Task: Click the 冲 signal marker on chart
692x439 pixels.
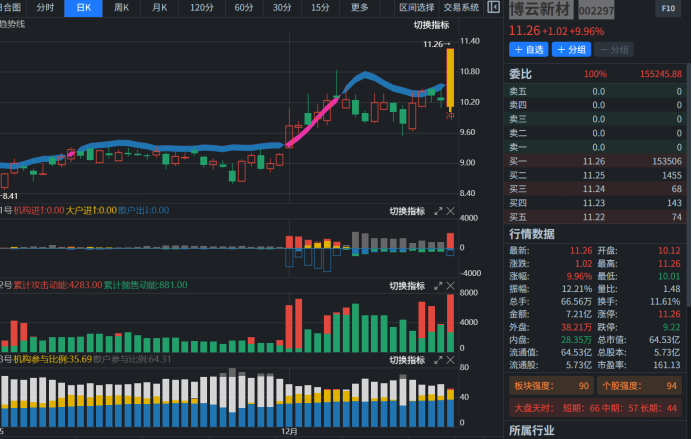Action: (x=449, y=116)
